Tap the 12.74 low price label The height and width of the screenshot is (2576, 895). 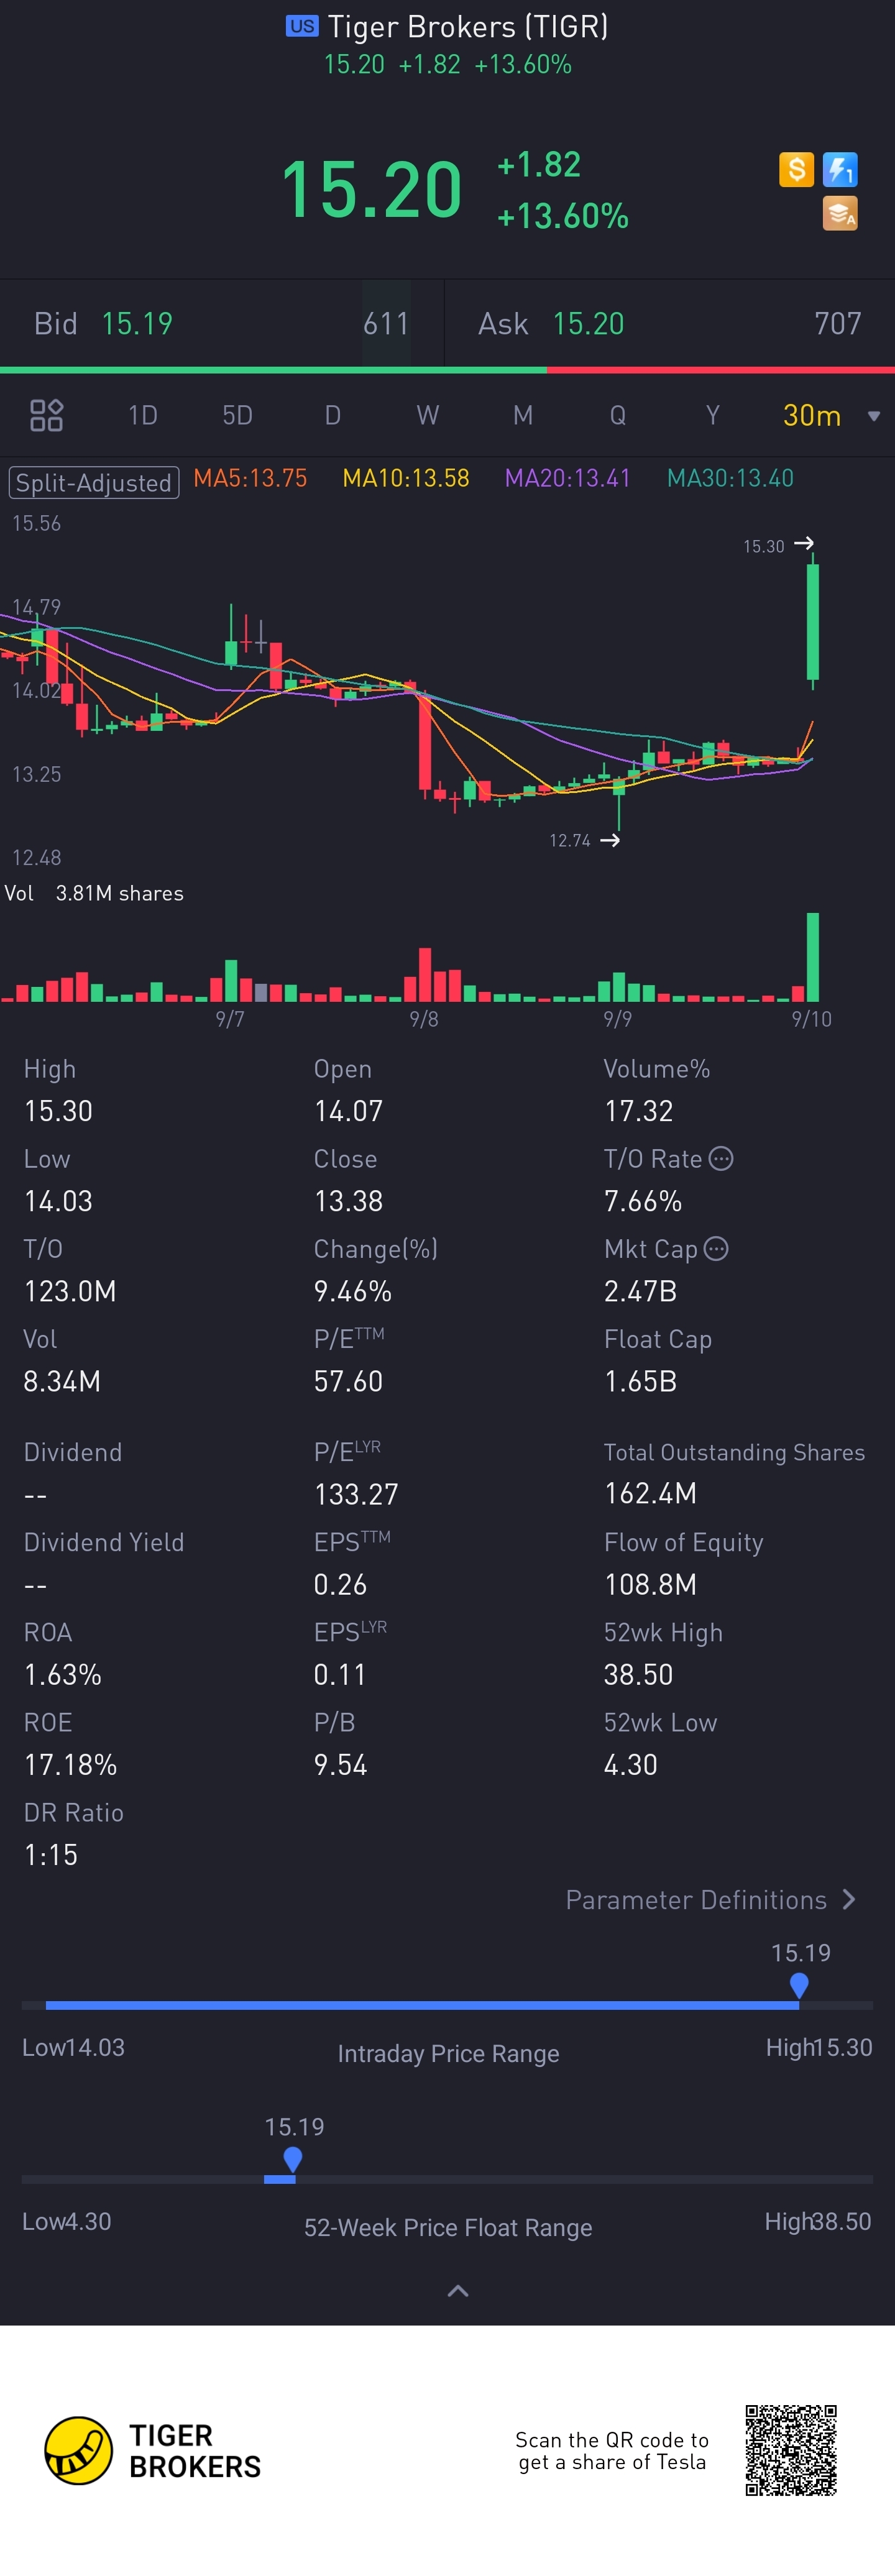coord(570,840)
